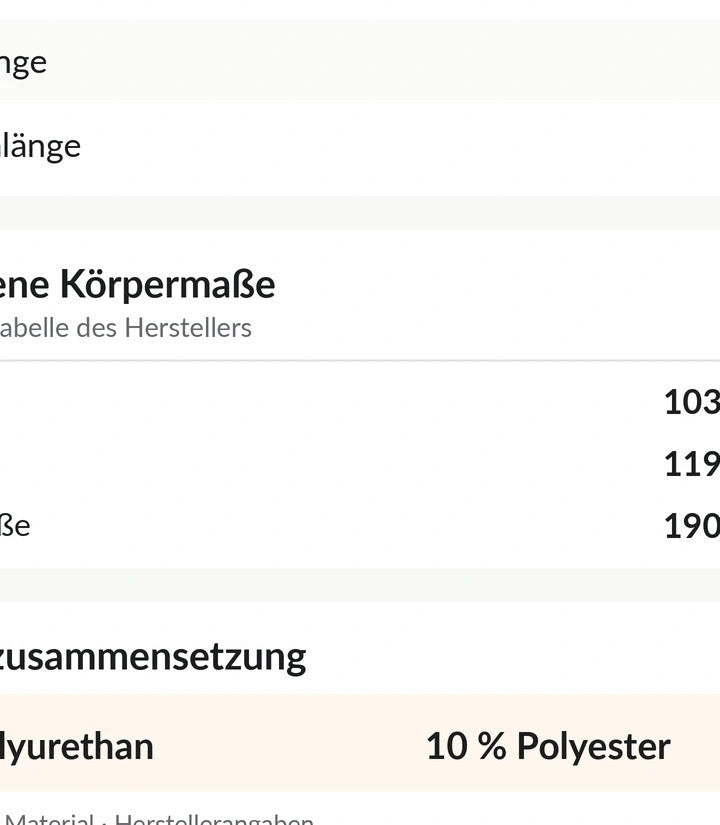Image resolution: width=720 pixels, height=825 pixels.
Task: Open the 'Herstellerangaben' footnote text
Action: [214, 820]
